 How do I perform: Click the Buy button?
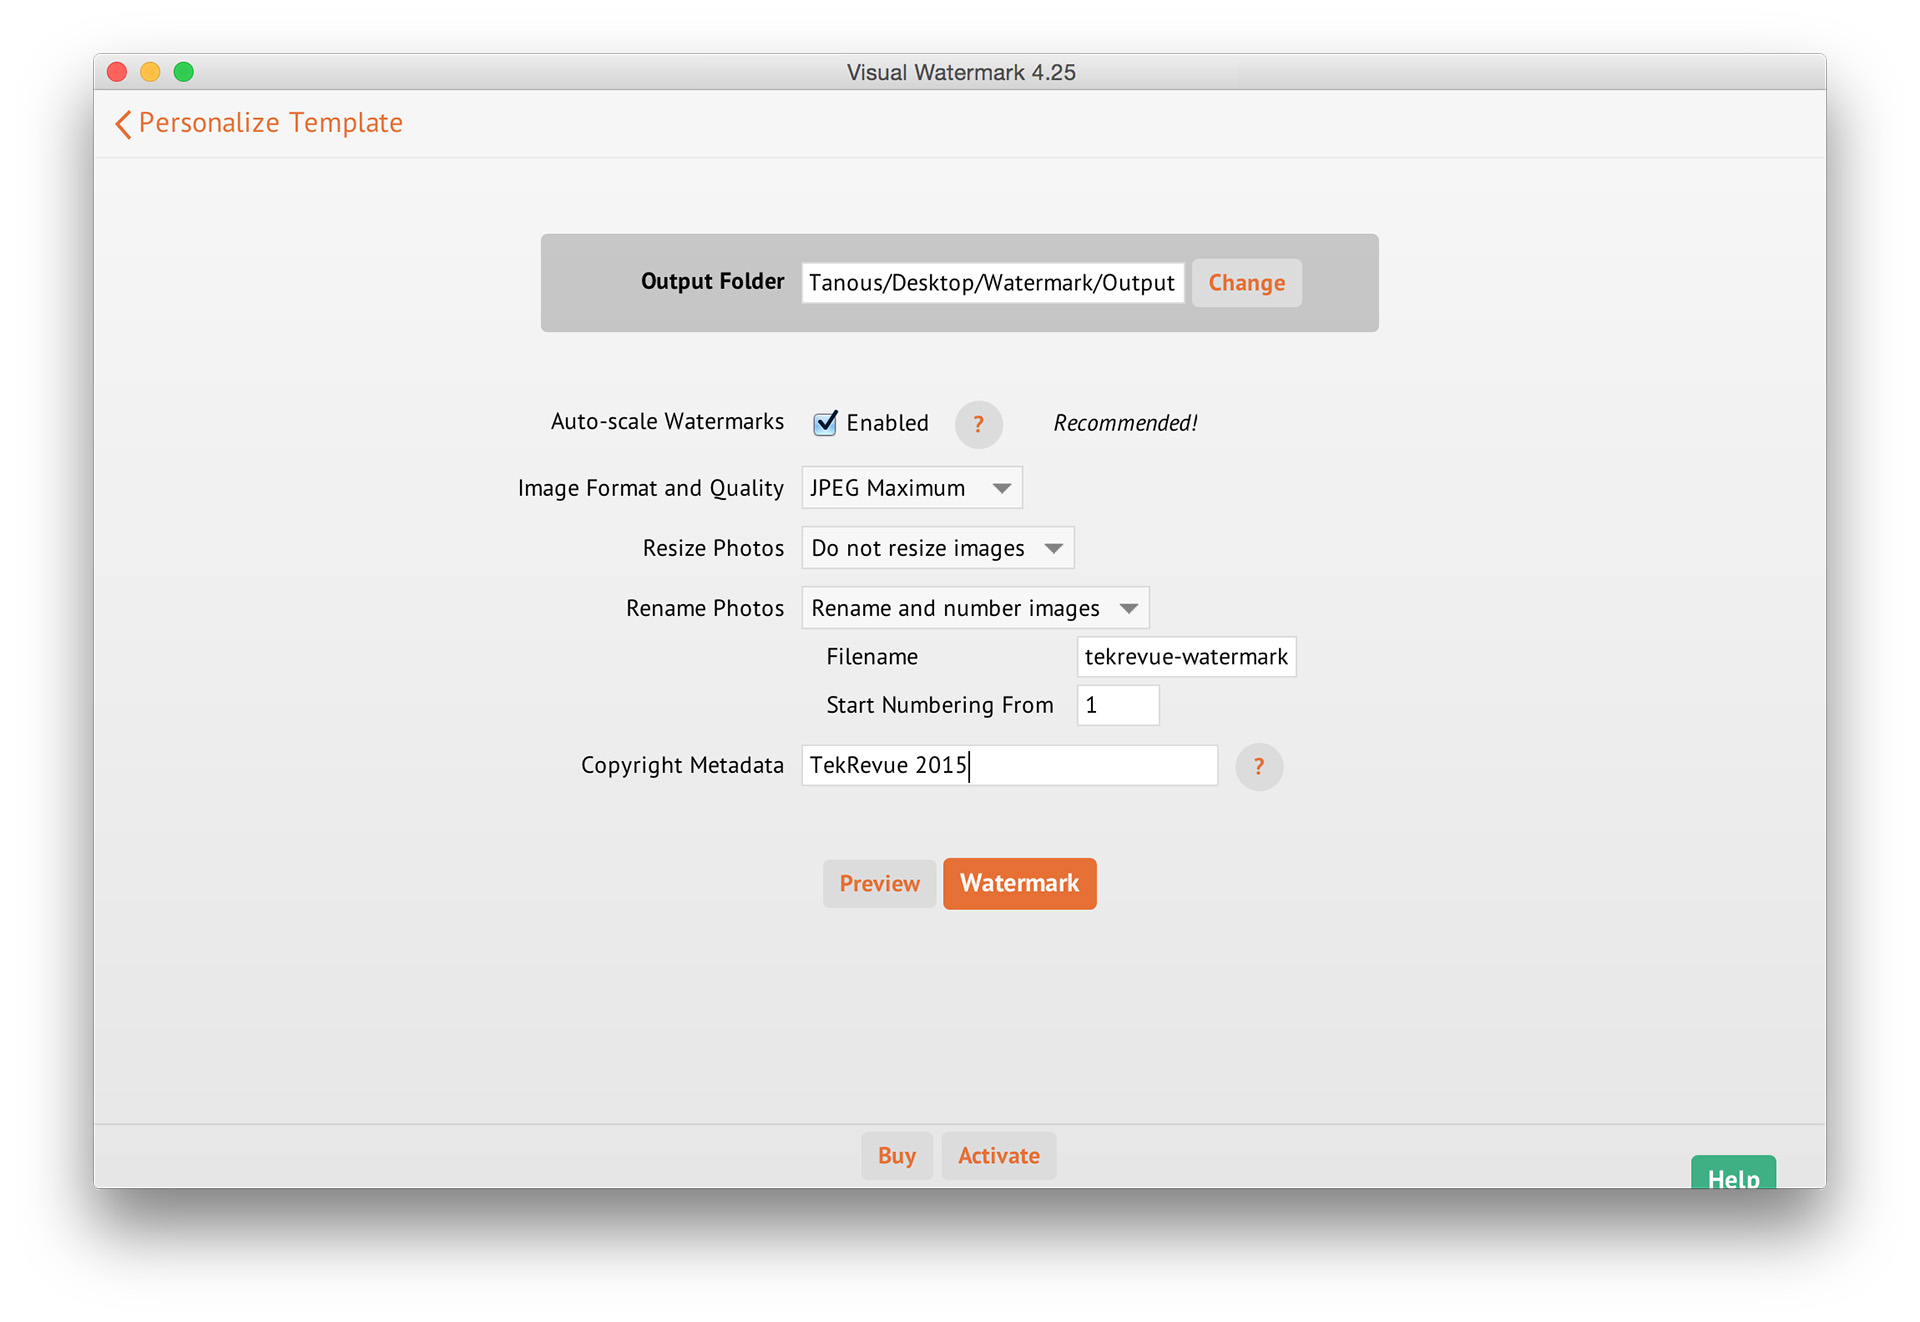(896, 1155)
